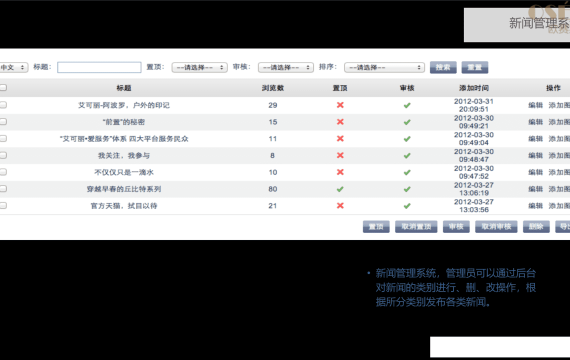Open the 置顶 filter dropdown
570x360 pixels.
pos(200,67)
